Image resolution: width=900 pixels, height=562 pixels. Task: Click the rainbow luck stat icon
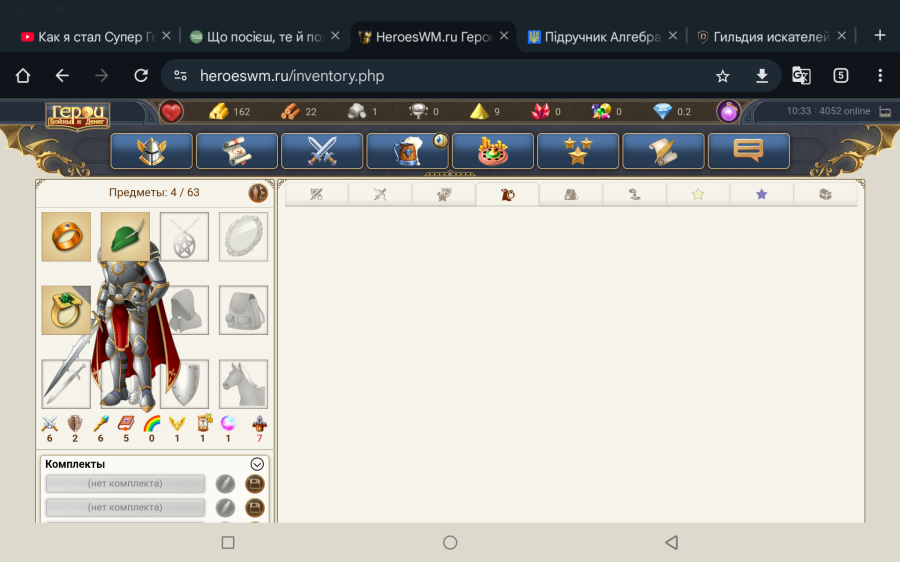click(152, 424)
